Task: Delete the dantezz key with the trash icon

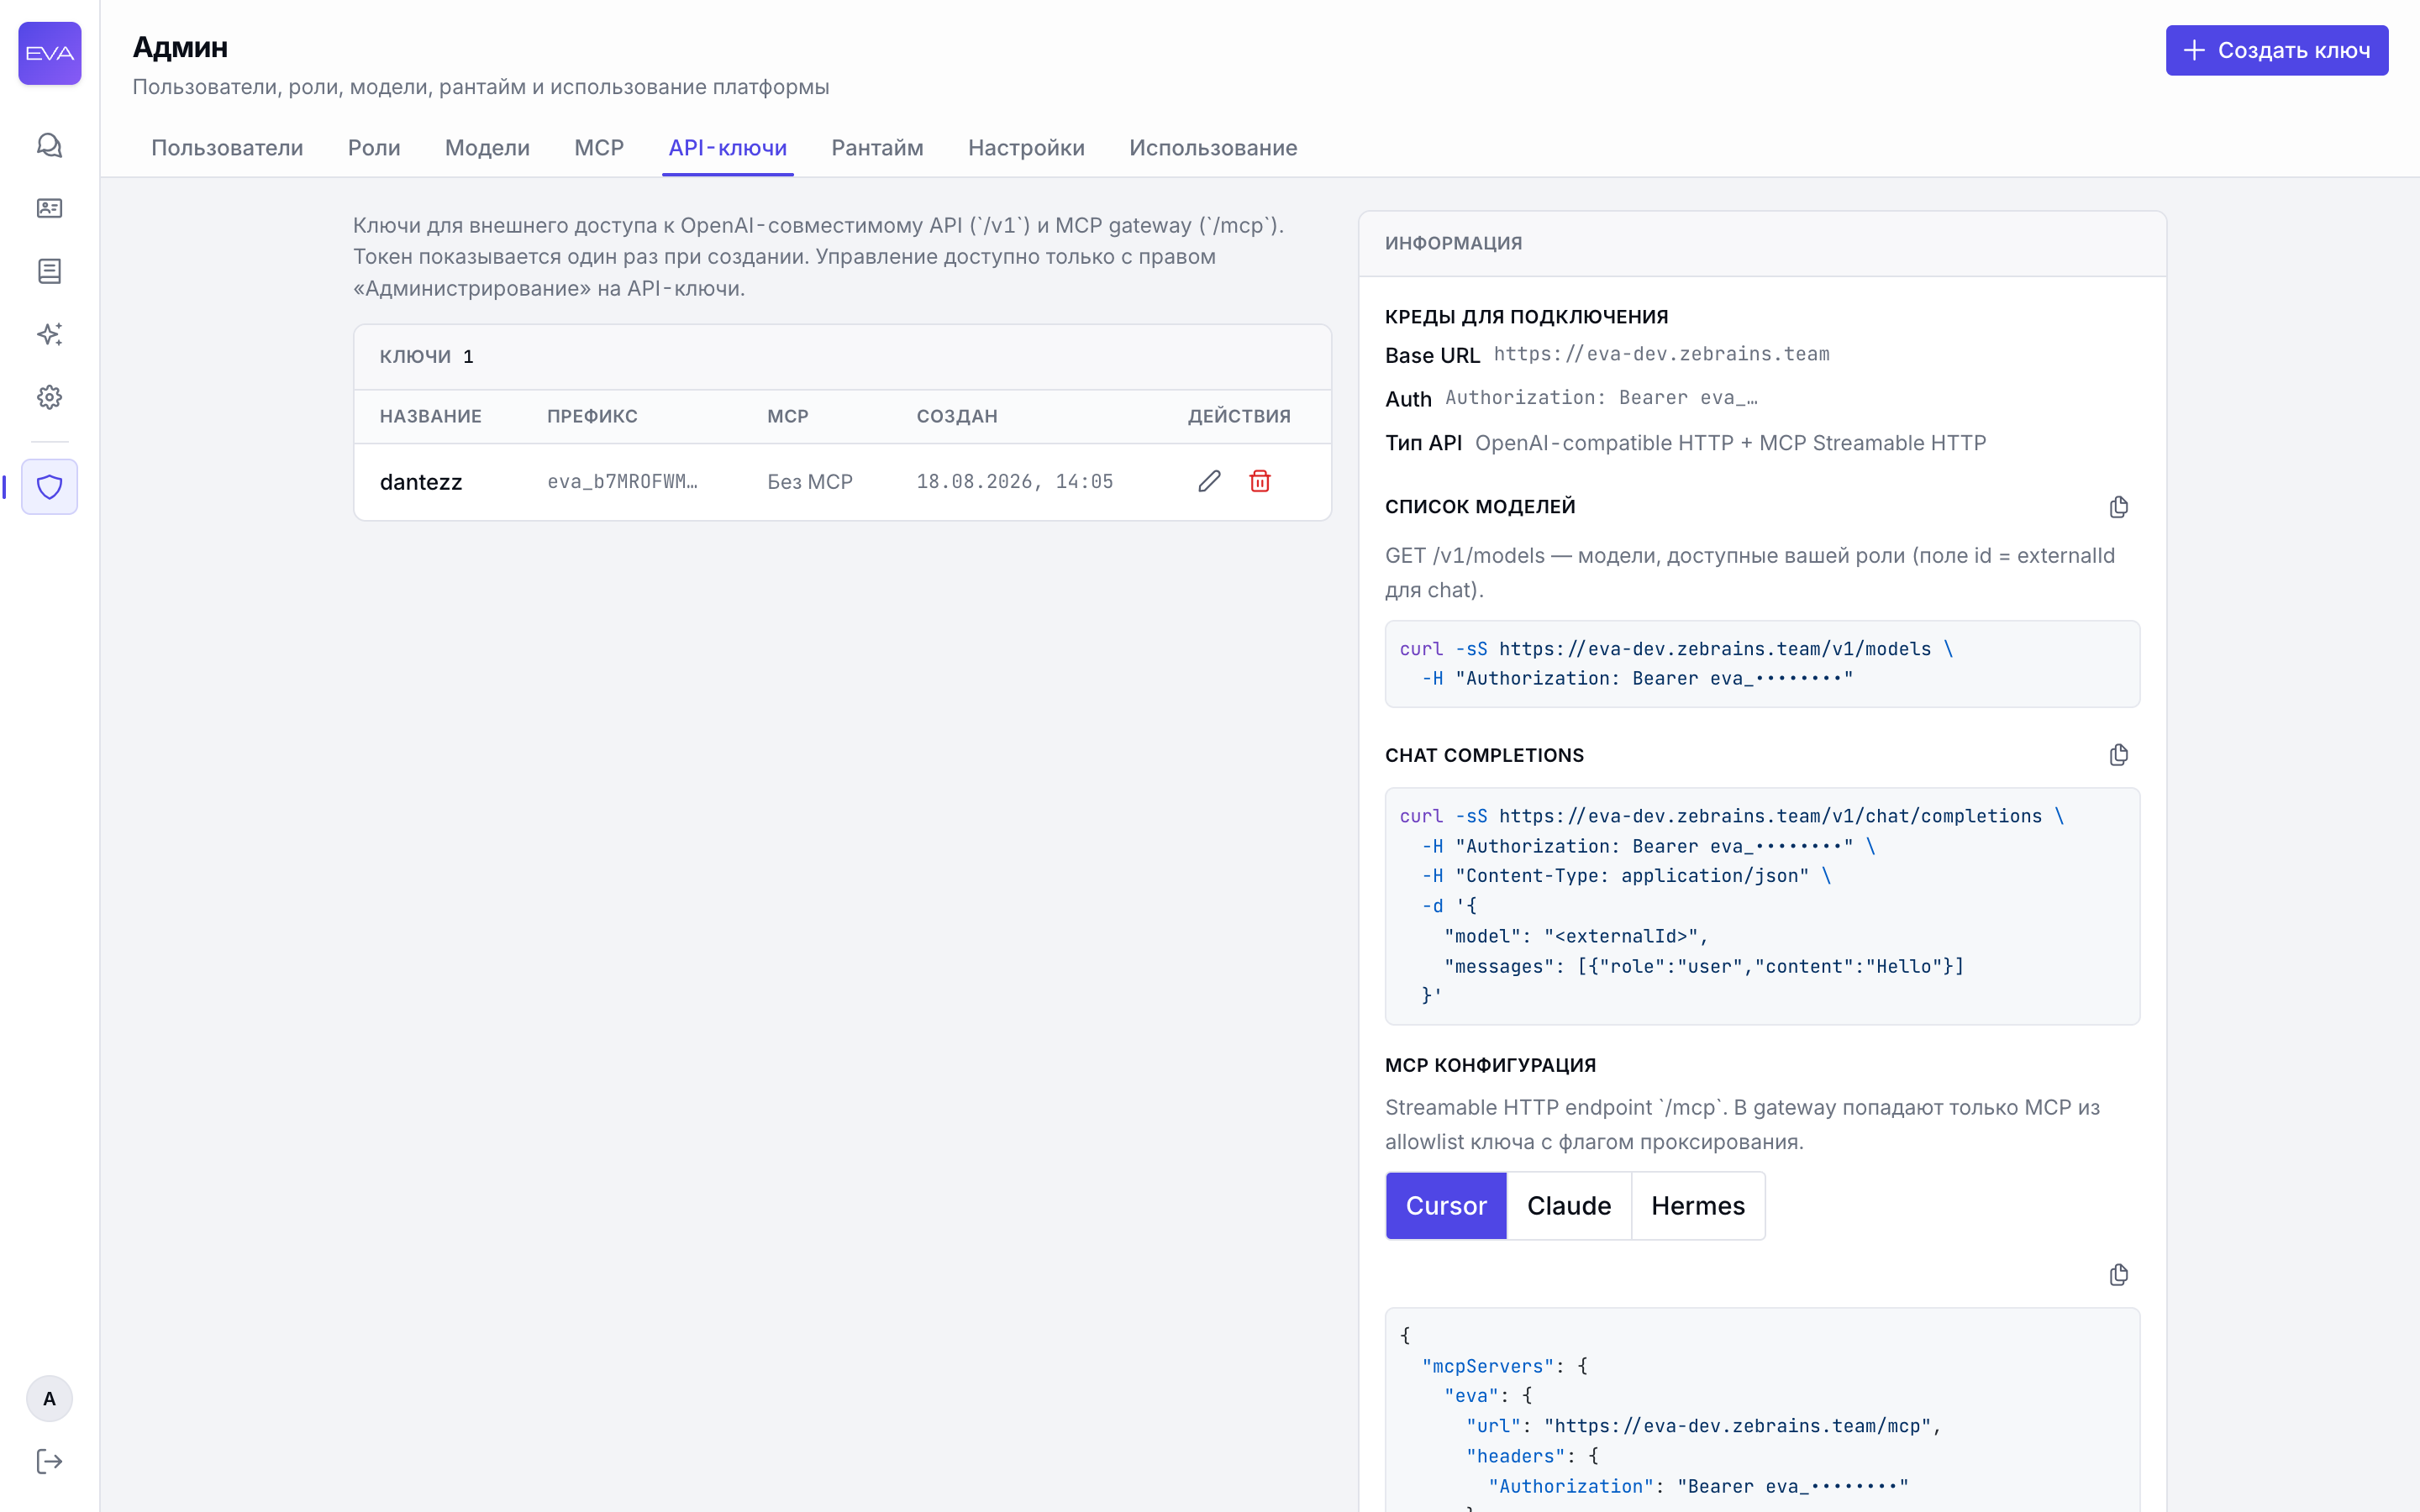Action: click(x=1260, y=481)
